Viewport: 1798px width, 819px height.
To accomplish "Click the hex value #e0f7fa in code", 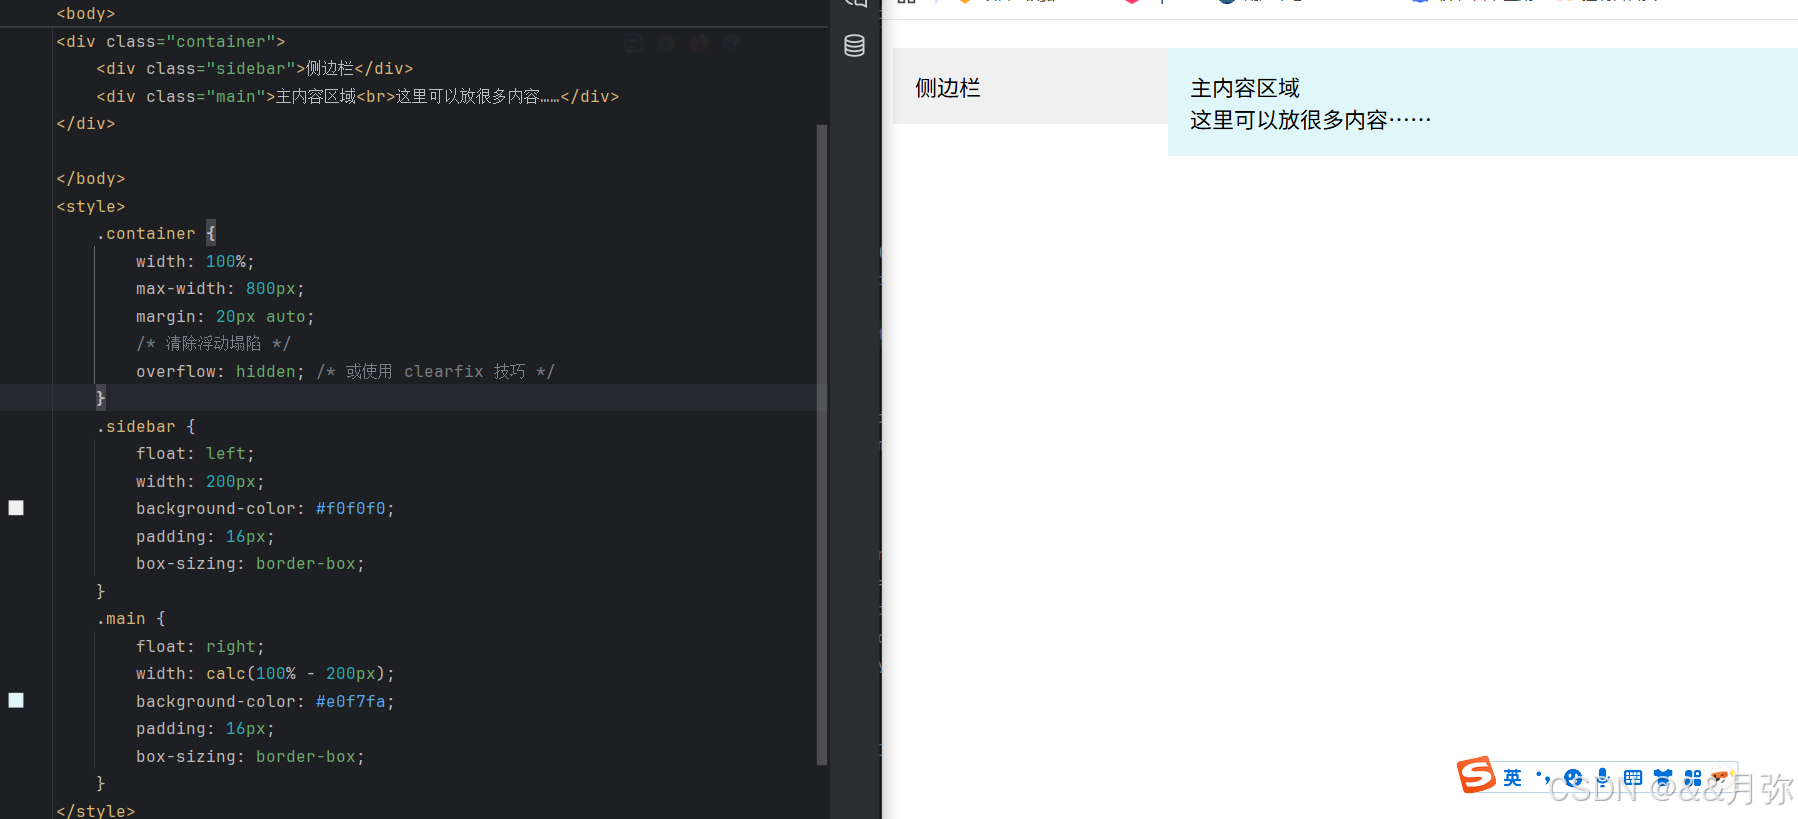I will pyautogui.click(x=351, y=702).
